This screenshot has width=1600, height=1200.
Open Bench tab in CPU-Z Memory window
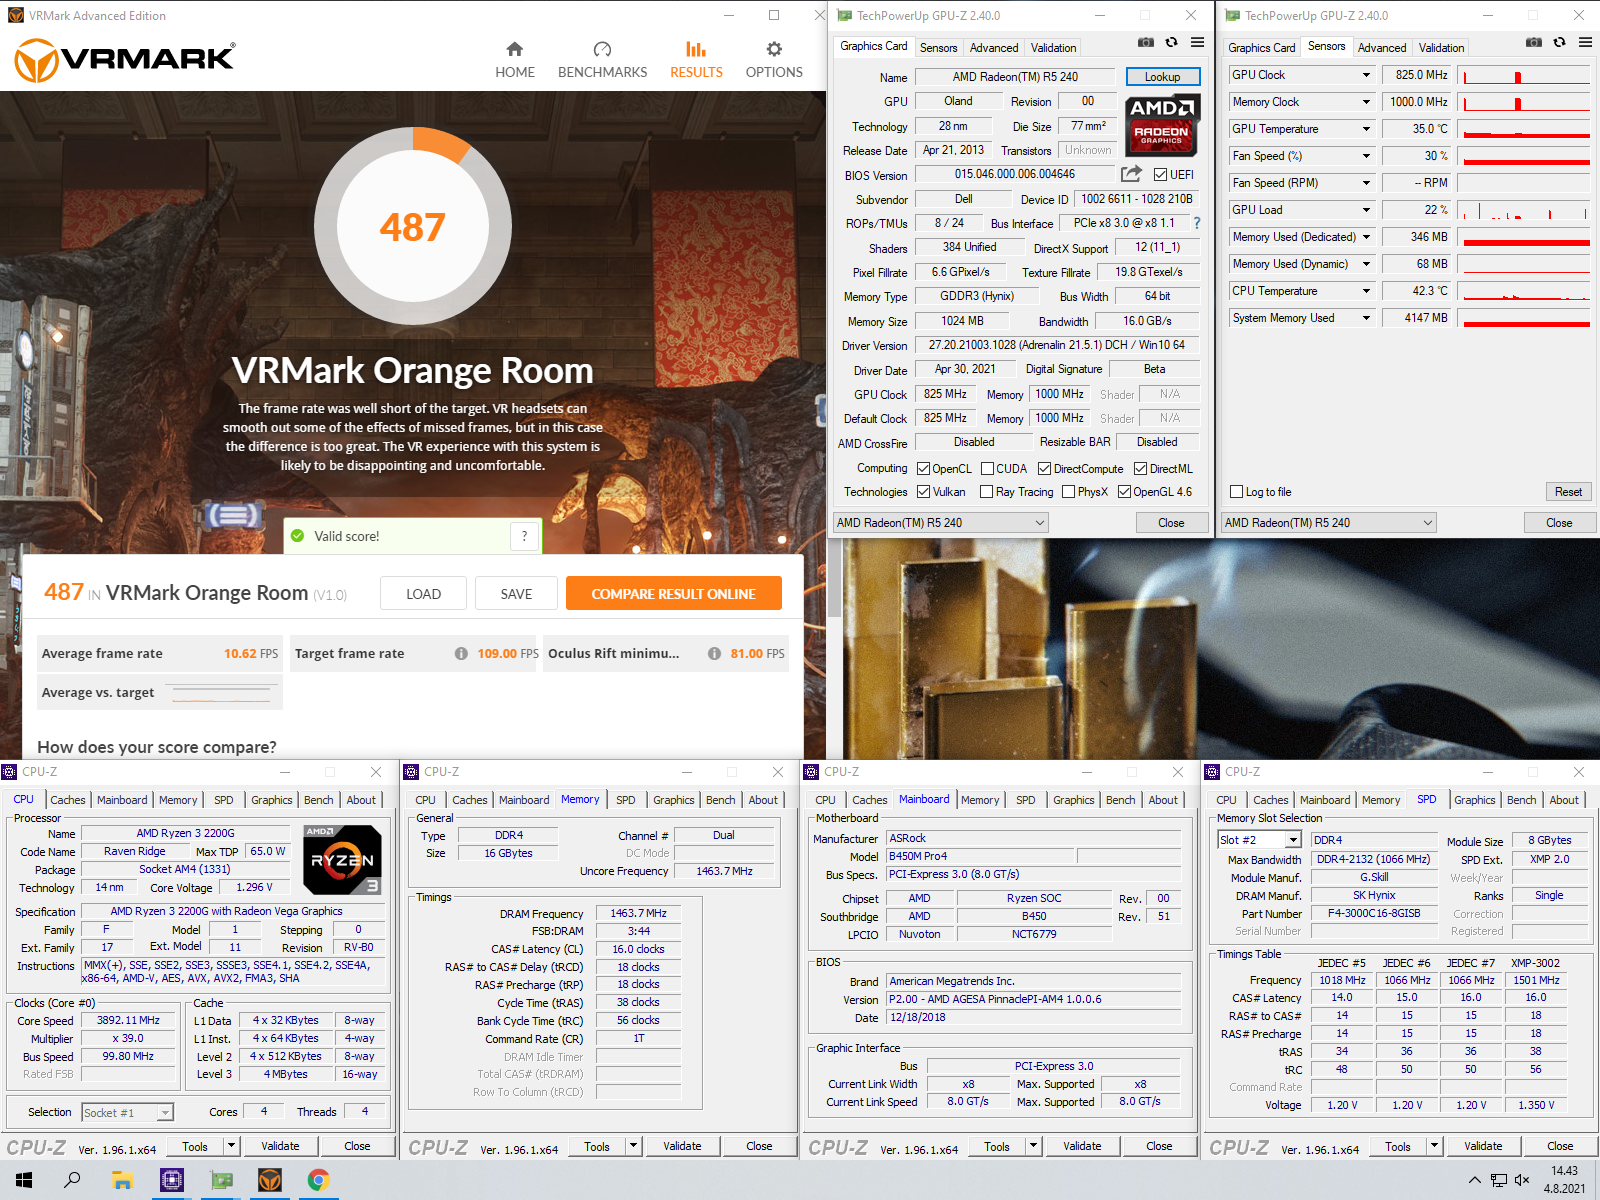720,800
